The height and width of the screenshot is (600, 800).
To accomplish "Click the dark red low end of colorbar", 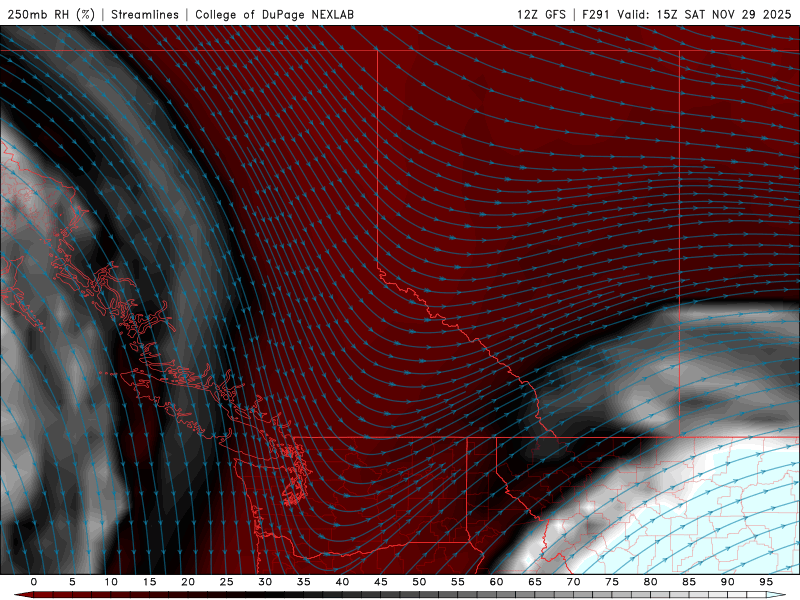I will click(23, 595).
